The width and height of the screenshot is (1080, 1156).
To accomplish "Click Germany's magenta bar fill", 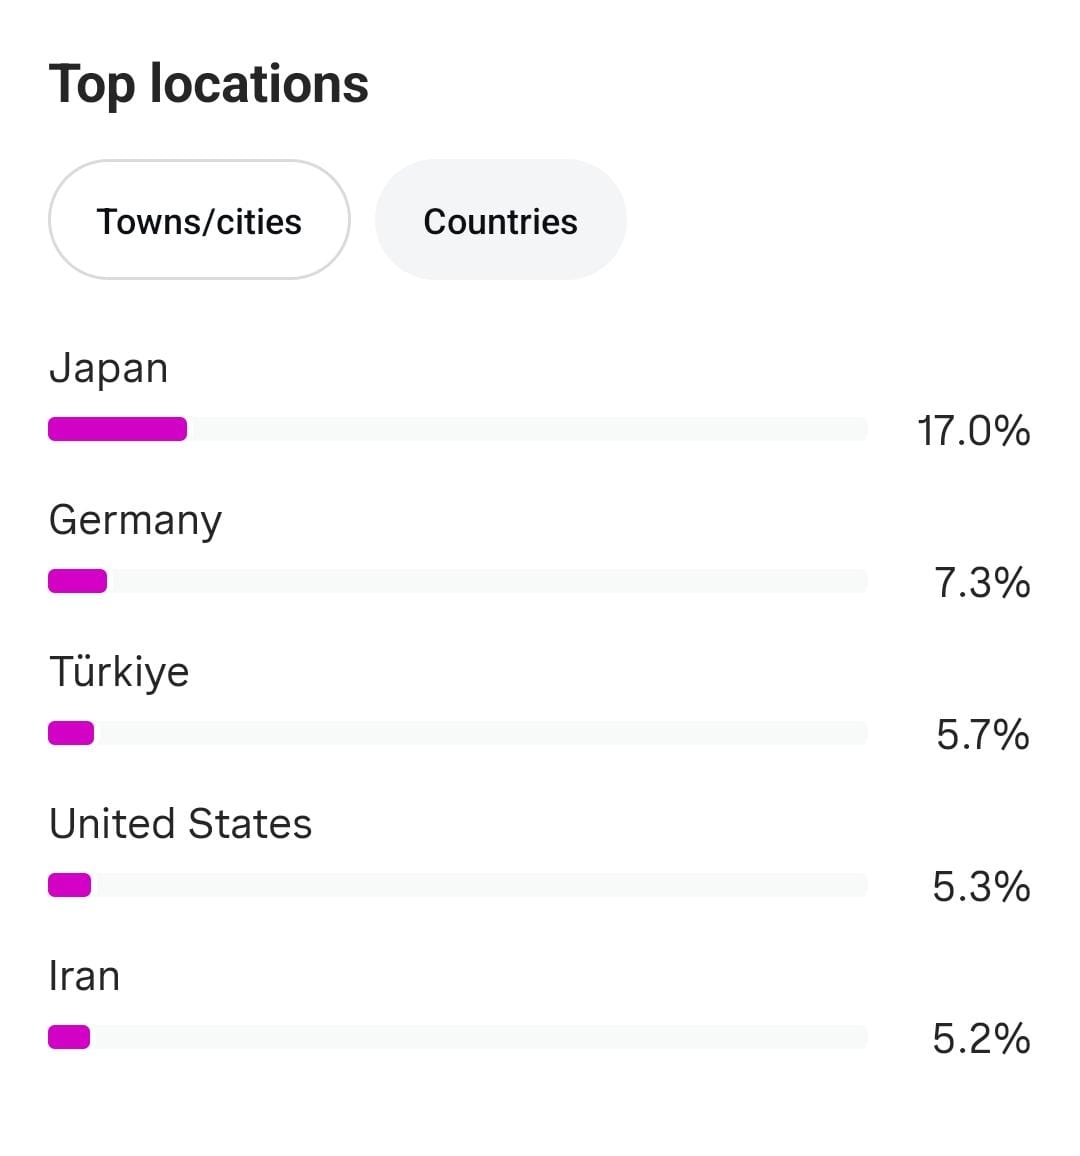I will point(77,581).
